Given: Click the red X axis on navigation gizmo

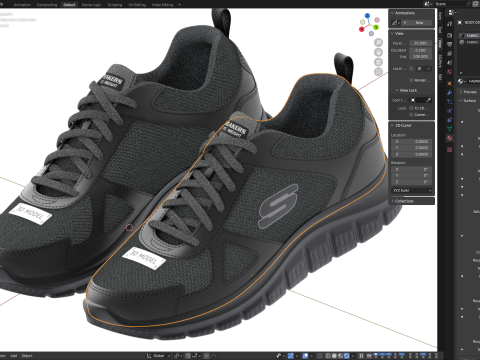Looking at the screenshot, I should [361, 29].
